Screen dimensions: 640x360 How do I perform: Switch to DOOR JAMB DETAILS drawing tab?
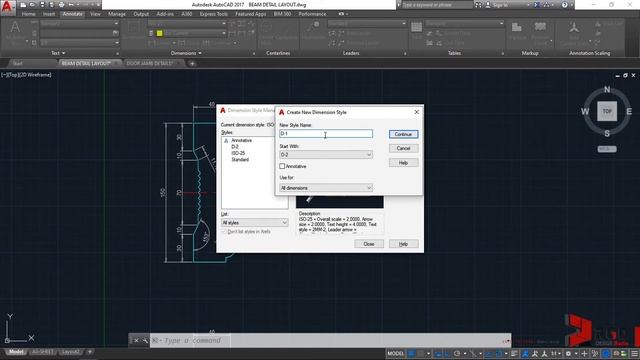(150, 64)
